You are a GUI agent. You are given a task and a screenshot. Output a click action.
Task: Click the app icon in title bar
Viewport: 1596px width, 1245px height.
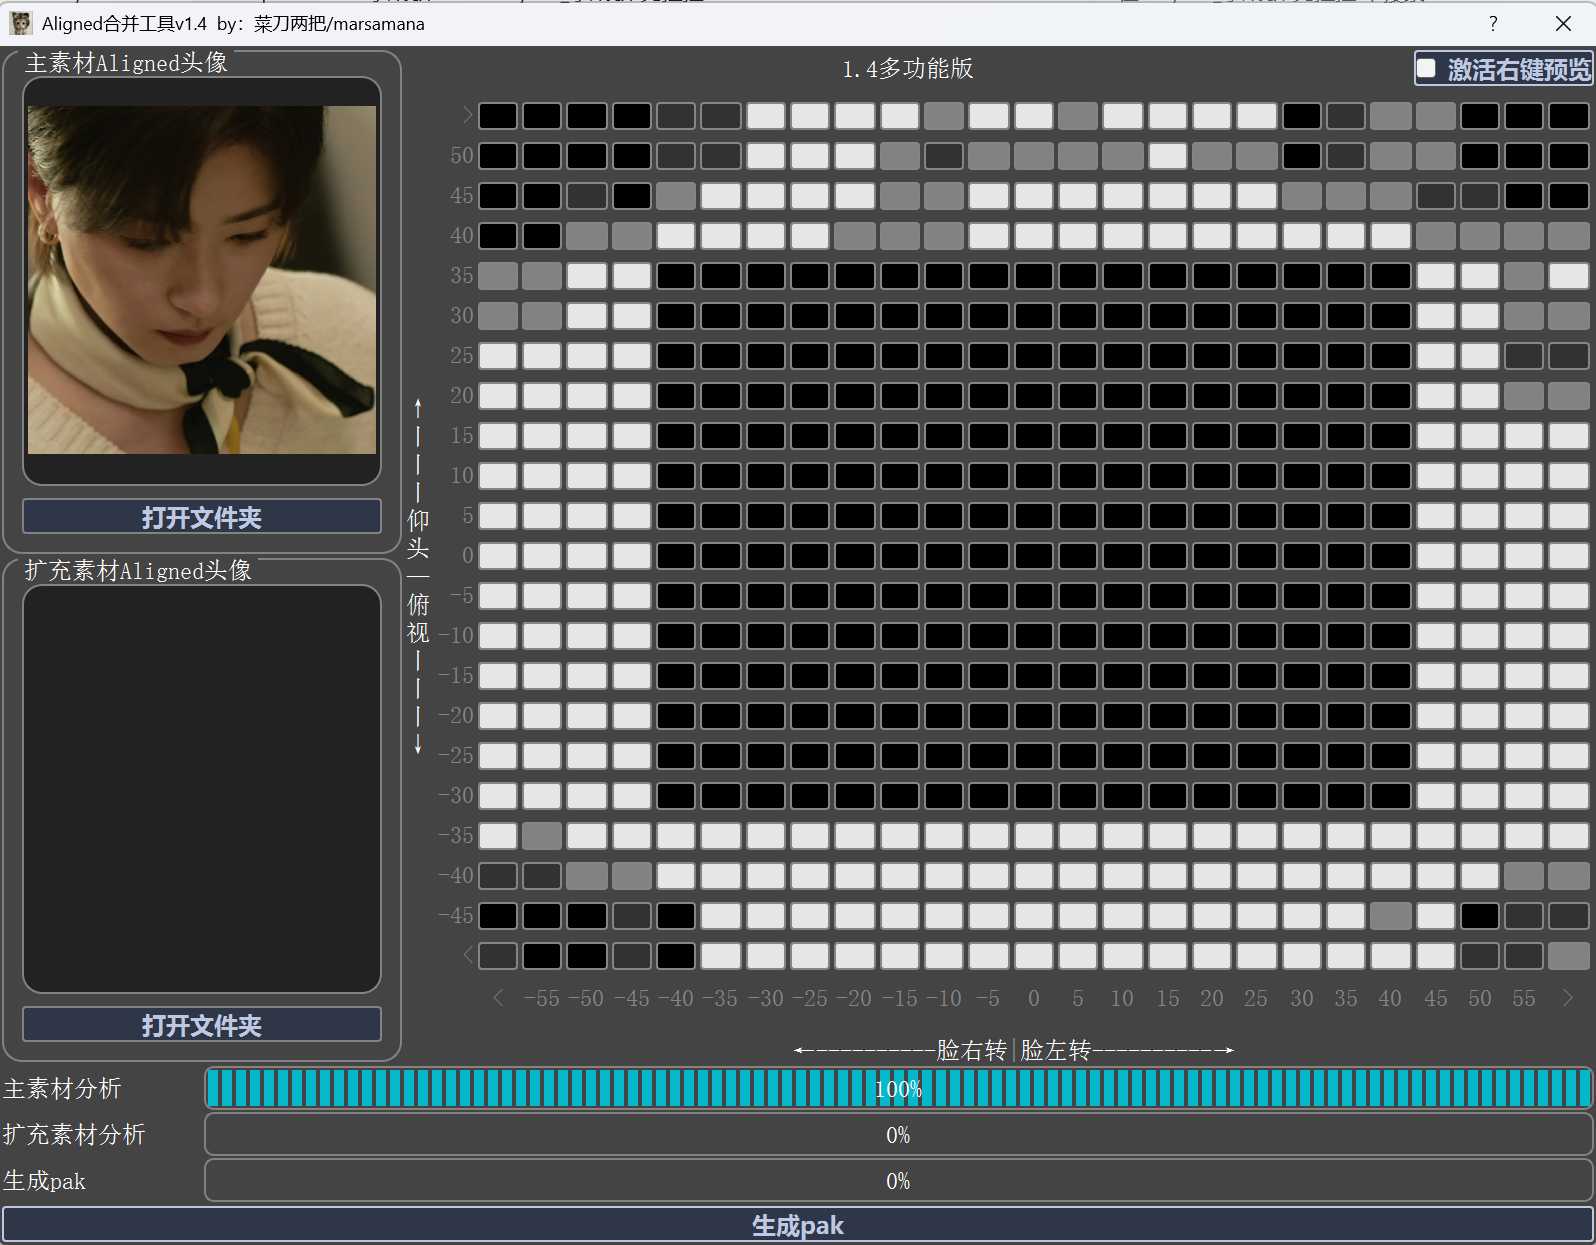(x=20, y=23)
